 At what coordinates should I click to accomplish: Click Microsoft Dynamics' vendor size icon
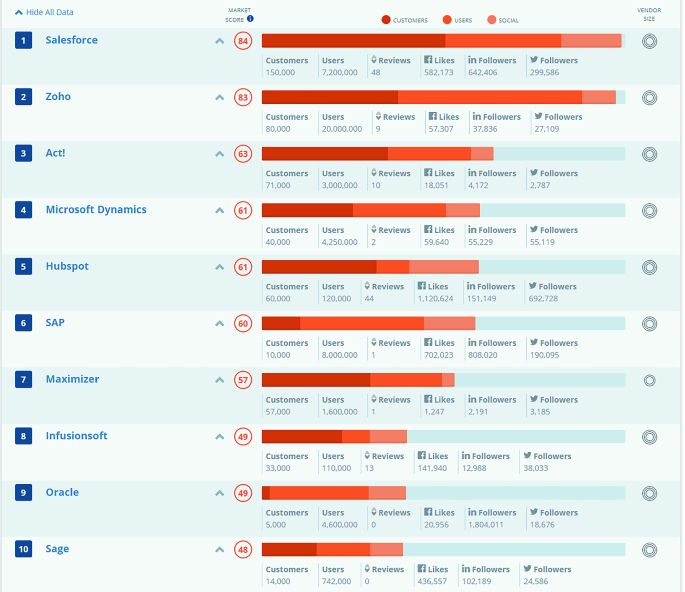pos(650,211)
